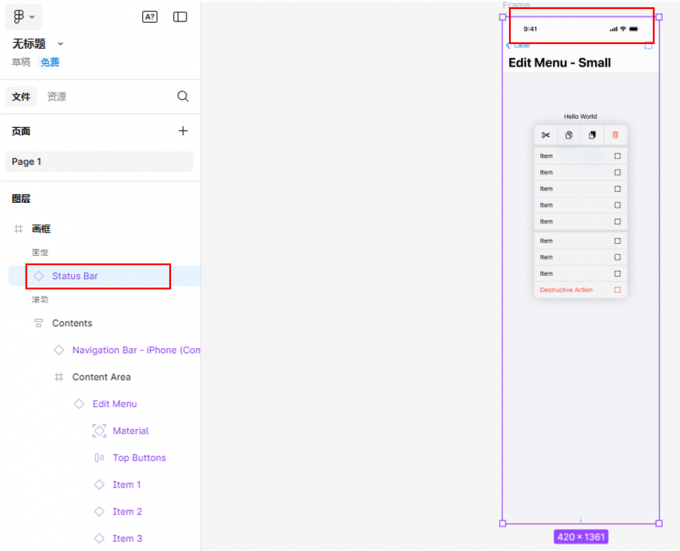Click the A? missing fonts icon
Image resolution: width=680 pixels, height=551 pixels.
pyautogui.click(x=150, y=17)
